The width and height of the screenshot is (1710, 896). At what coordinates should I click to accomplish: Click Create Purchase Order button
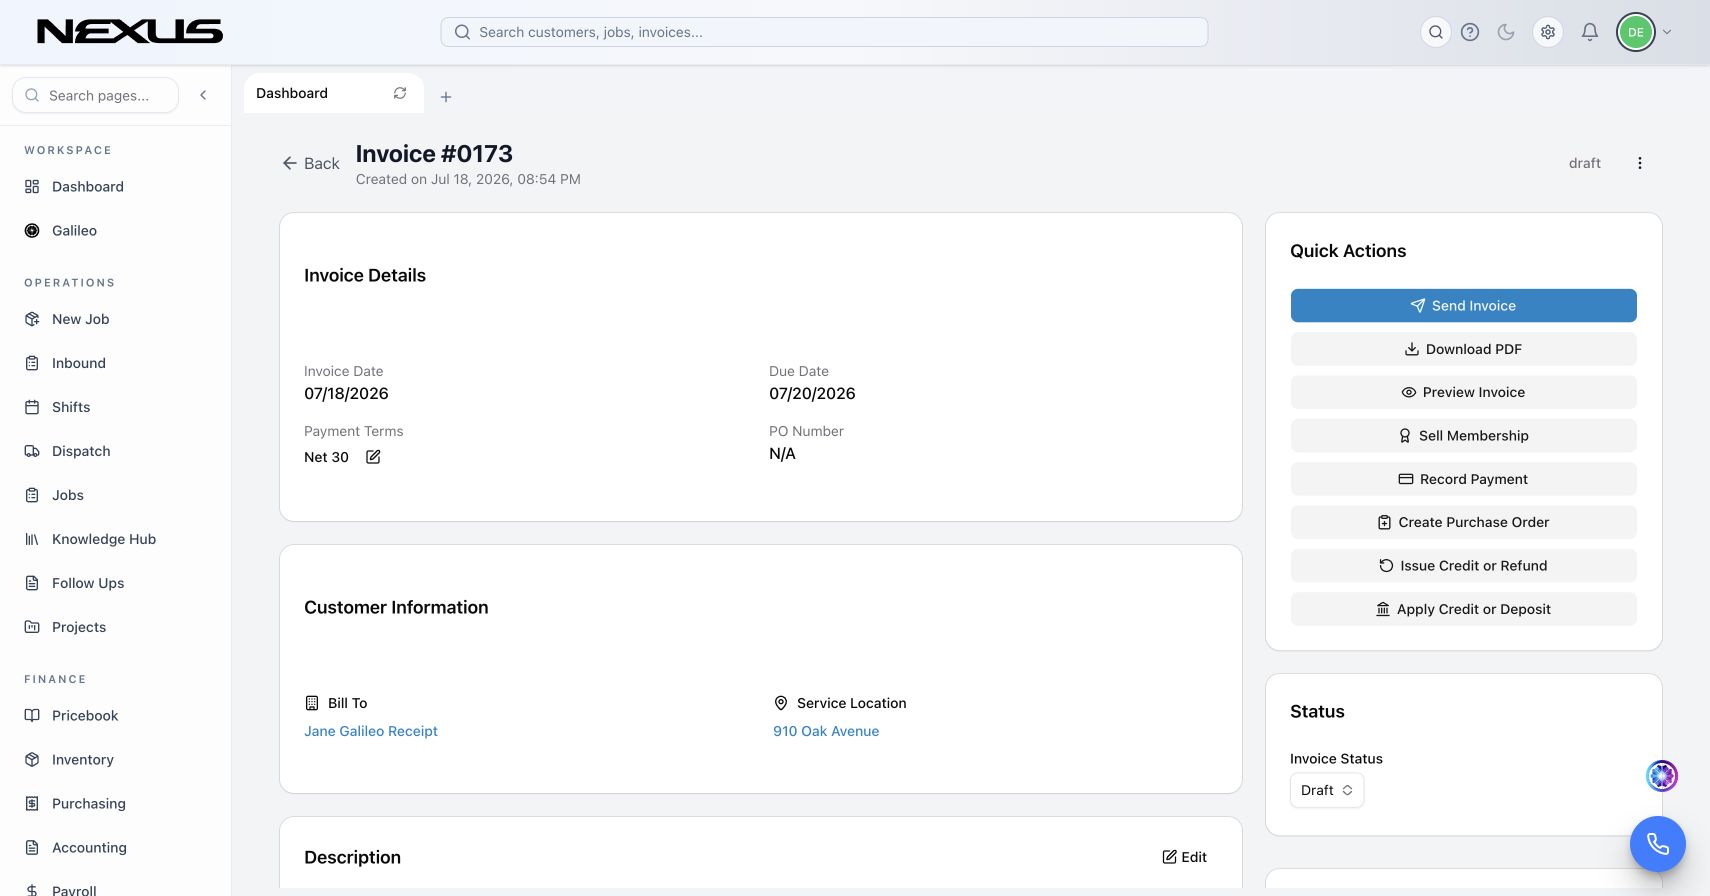pos(1463,522)
